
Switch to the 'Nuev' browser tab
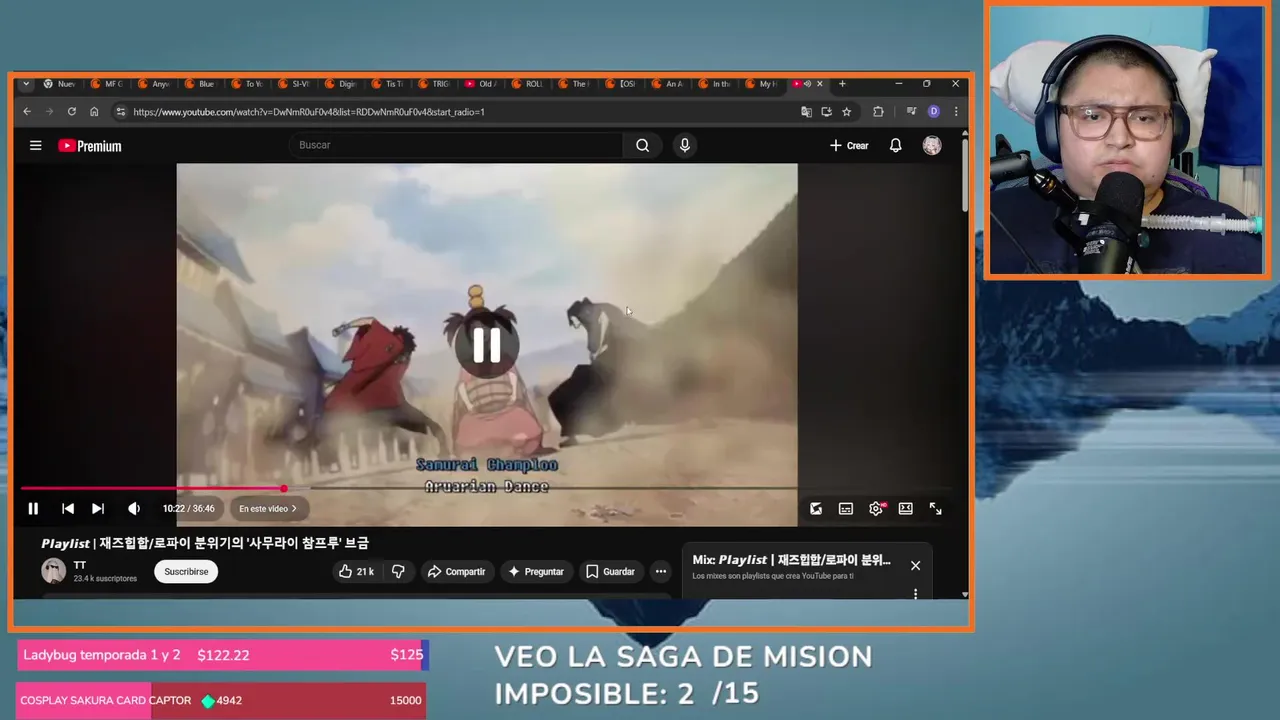pyautogui.click(x=60, y=84)
